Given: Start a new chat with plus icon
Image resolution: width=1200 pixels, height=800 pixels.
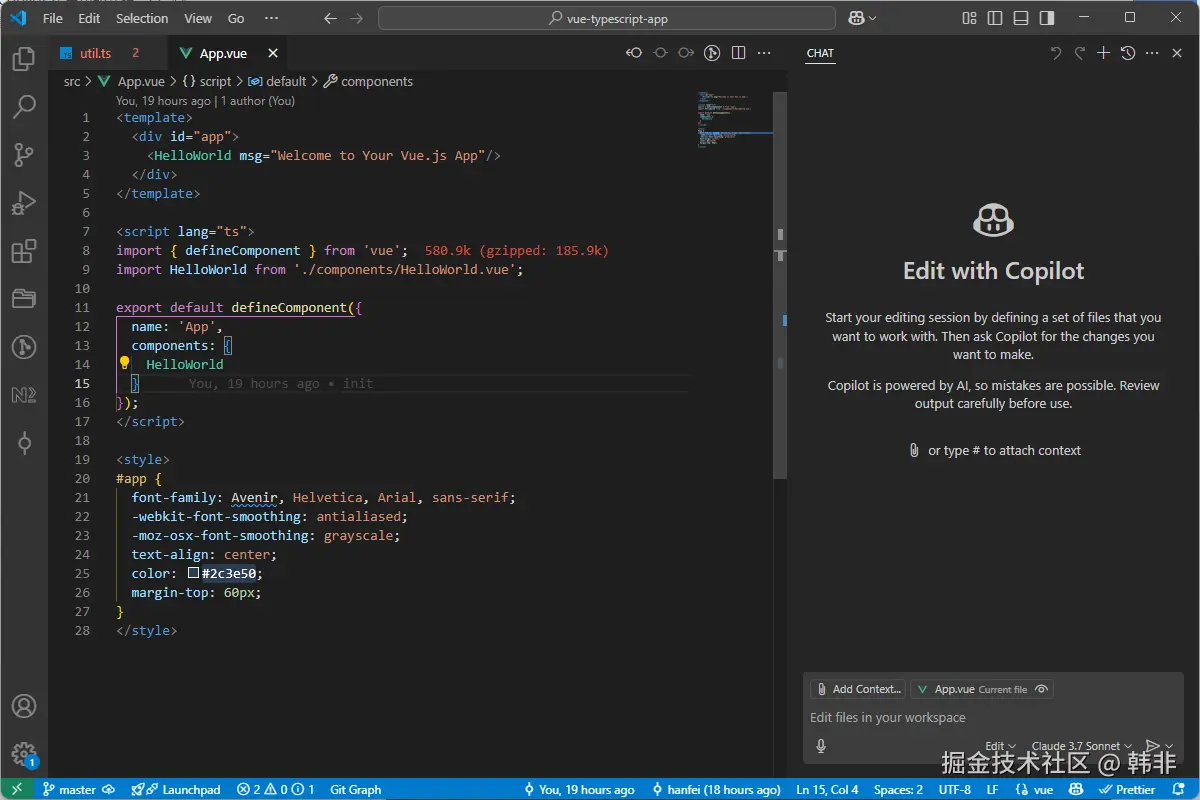Looking at the screenshot, I should point(1103,53).
